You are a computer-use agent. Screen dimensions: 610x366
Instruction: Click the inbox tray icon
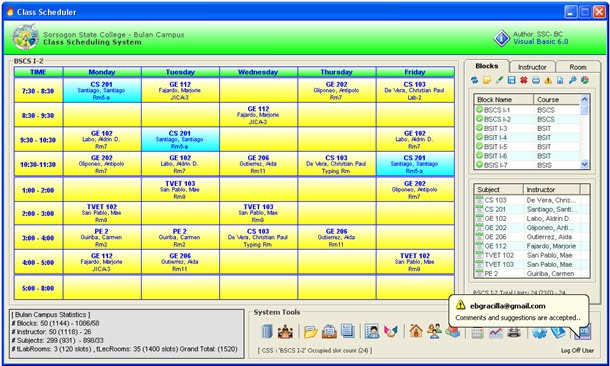click(329, 331)
